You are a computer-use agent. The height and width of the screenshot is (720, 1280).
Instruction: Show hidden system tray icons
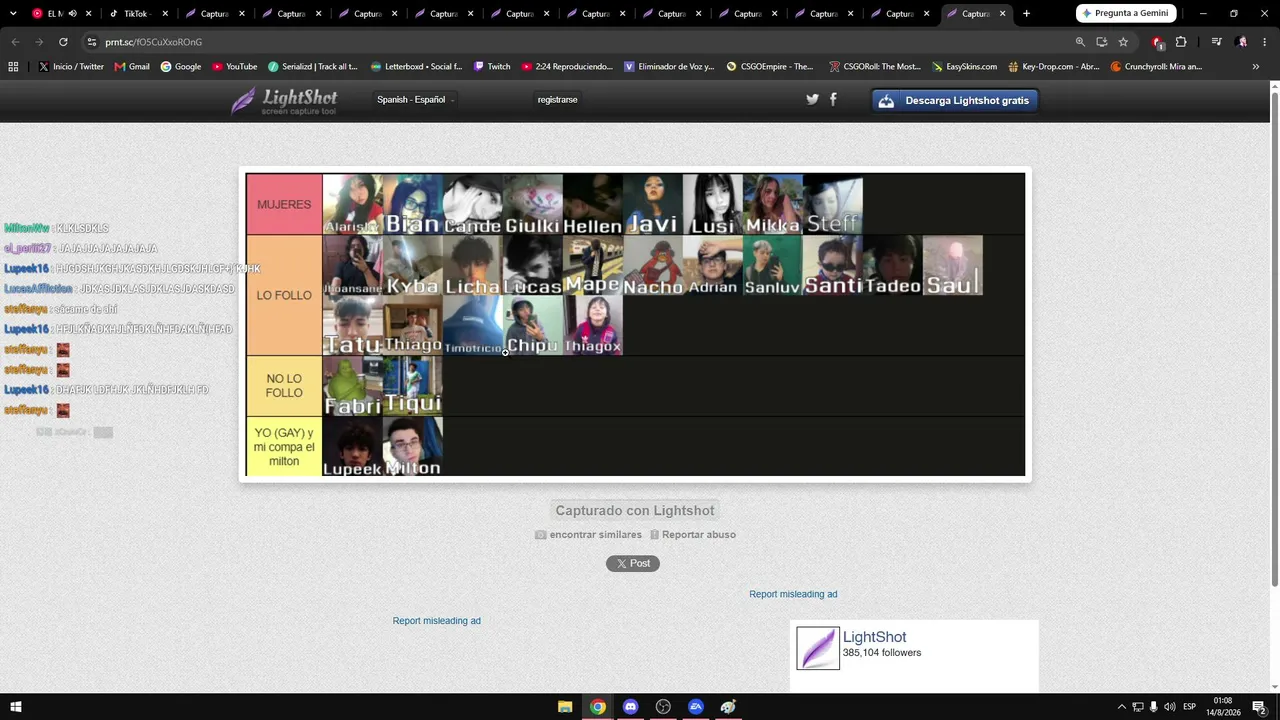click(x=1121, y=707)
